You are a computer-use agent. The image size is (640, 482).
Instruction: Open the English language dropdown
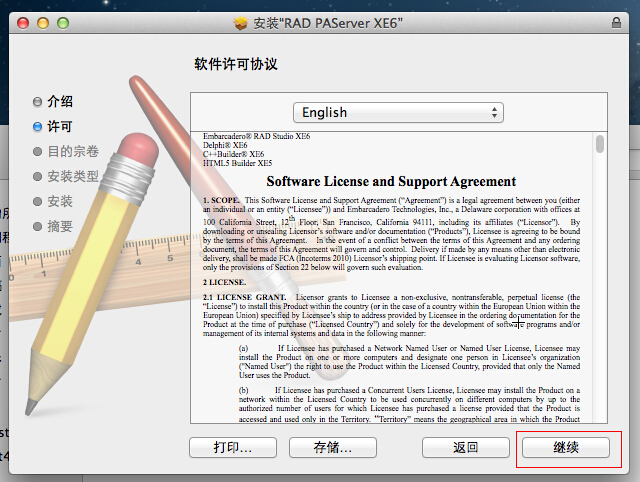pyautogui.click(x=398, y=112)
